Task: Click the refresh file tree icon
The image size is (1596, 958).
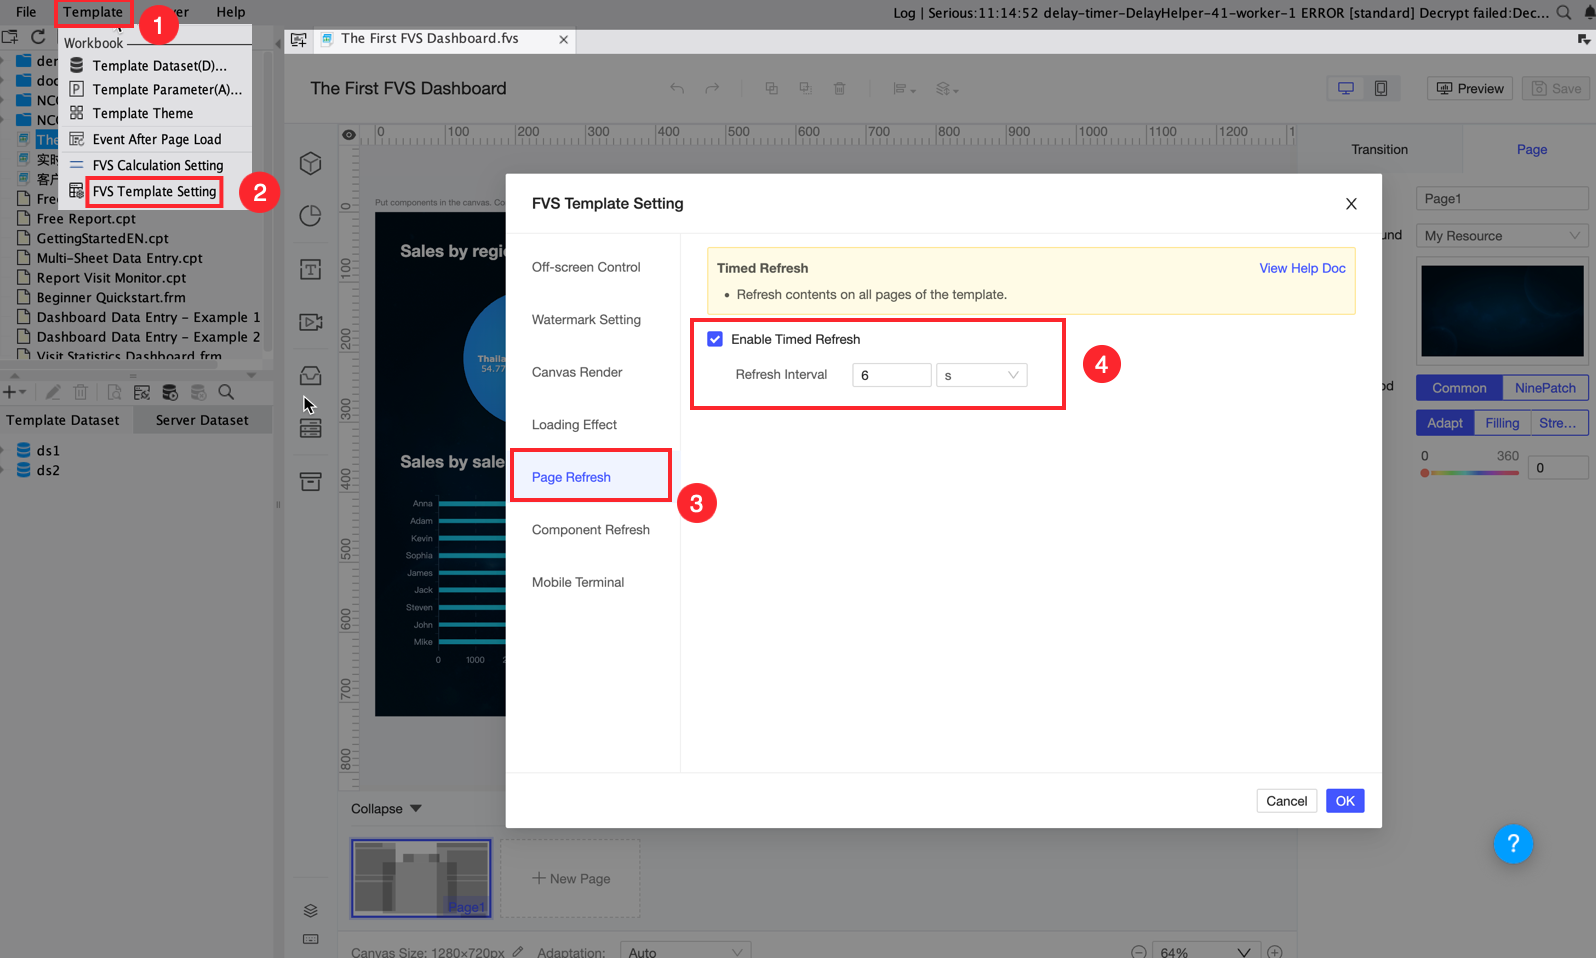Action: (x=38, y=37)
